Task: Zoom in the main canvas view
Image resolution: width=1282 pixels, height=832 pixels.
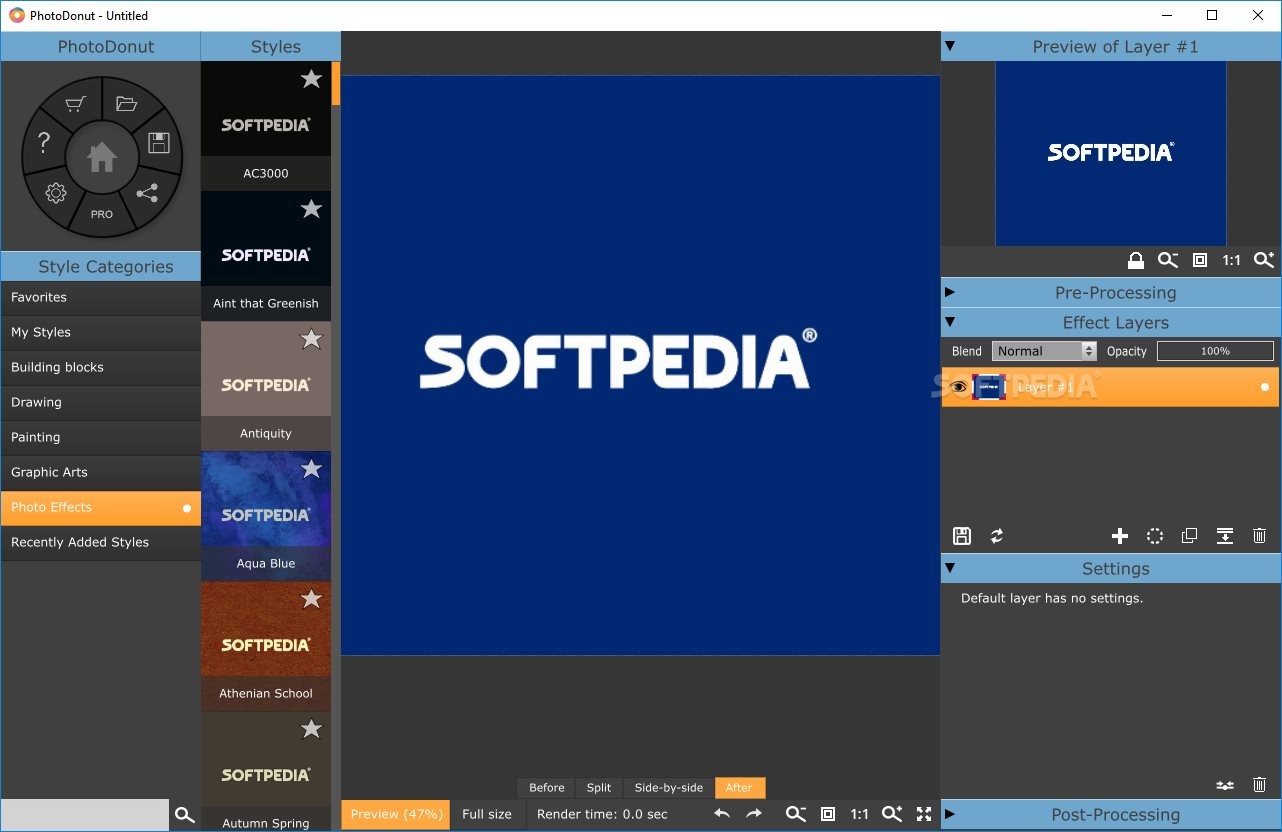Action: (892, 814)
